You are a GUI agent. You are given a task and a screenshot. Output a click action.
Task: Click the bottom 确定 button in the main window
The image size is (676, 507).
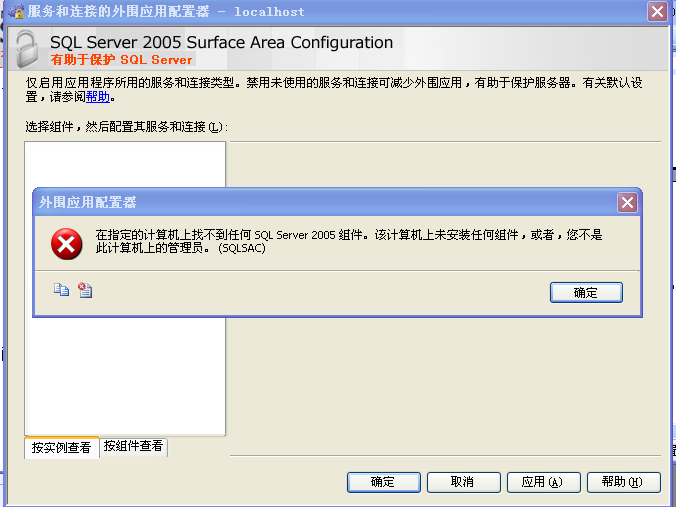(x=383, y=482)
